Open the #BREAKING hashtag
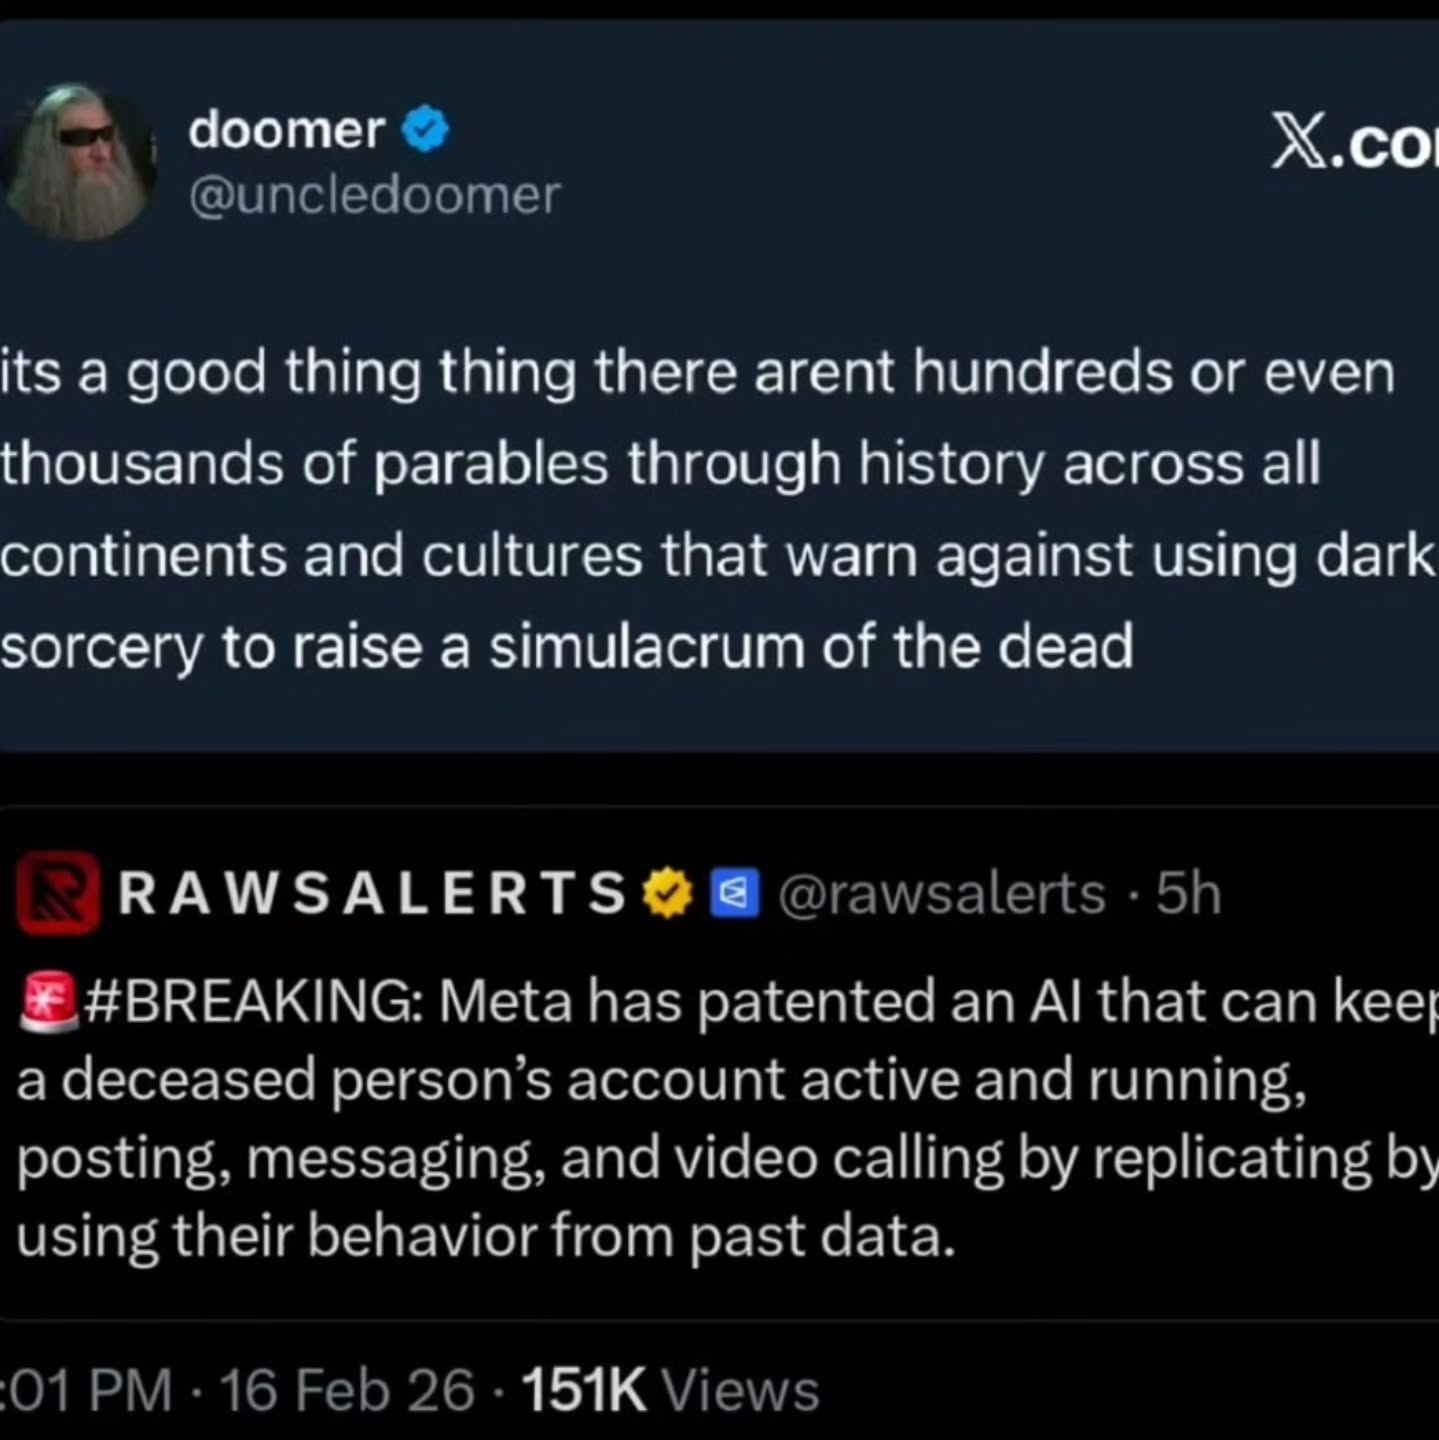 [x=253, y=1001]
